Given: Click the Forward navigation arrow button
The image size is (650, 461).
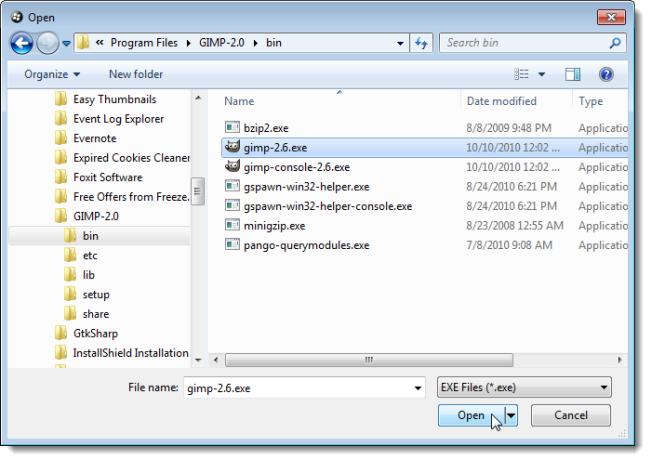Looking at the screenshot, I should coord(48,43).
